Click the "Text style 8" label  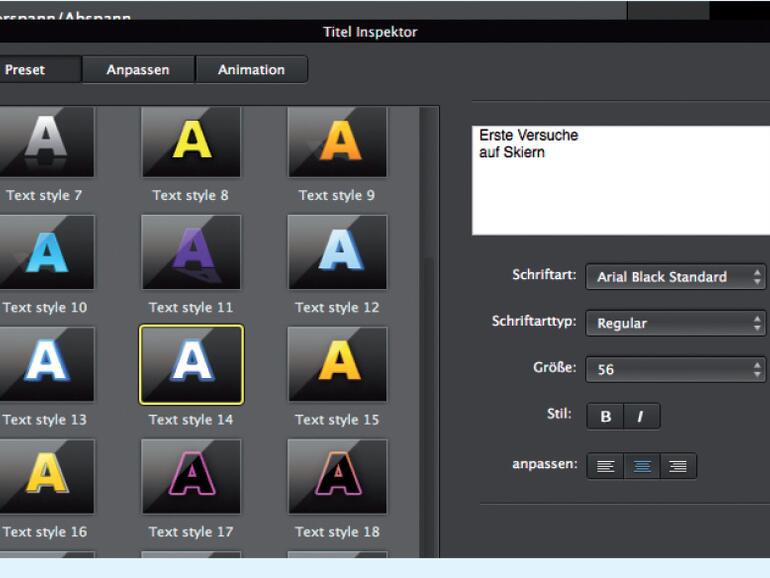191,195
